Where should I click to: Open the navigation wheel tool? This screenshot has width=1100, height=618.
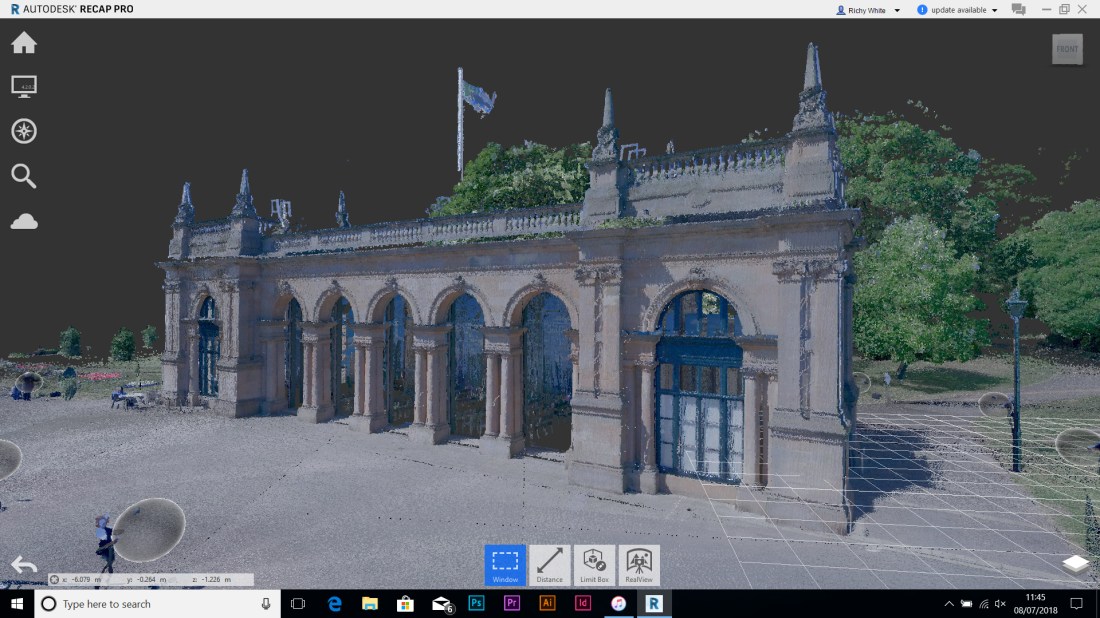pyautogui.click(x=23, y=131)
